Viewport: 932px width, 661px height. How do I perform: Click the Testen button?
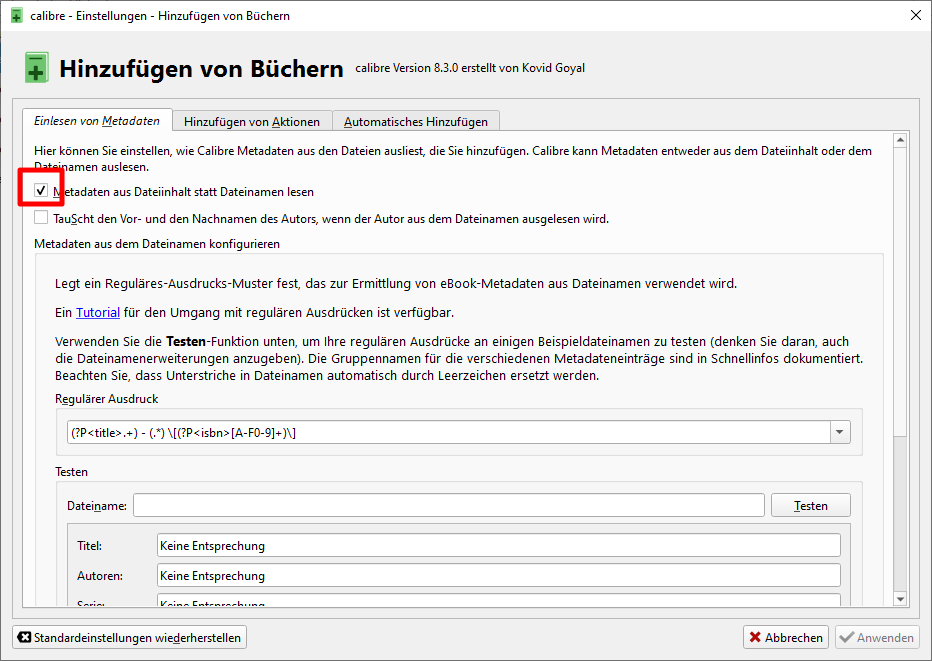click(x=811, y=505)
